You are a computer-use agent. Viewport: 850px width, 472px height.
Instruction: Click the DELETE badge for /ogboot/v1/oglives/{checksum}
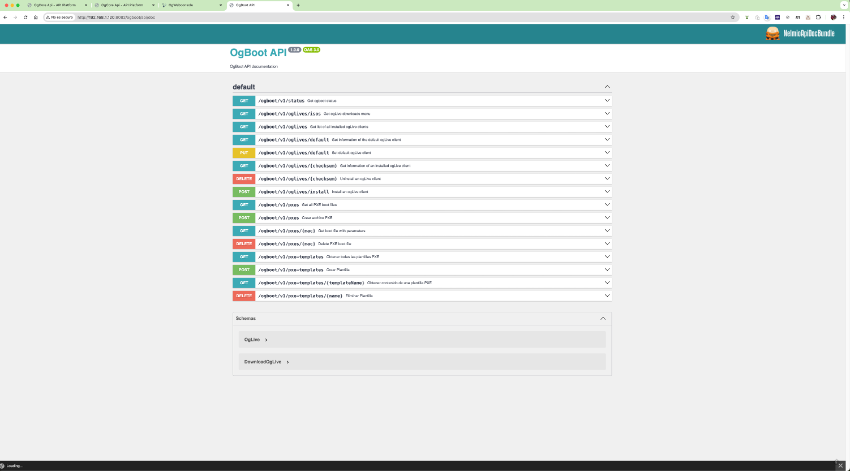pos(243,179)
